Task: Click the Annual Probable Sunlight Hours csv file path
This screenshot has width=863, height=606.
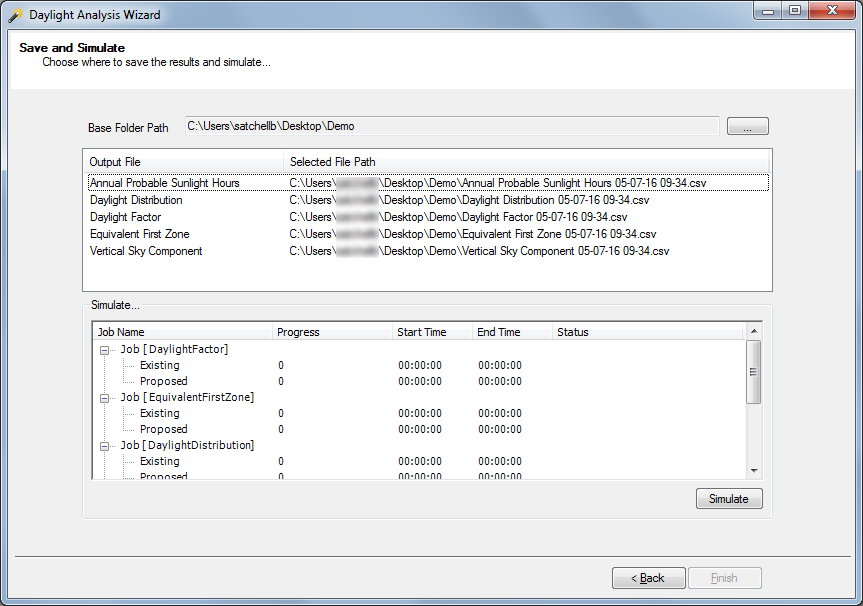Action: (498, 183)
